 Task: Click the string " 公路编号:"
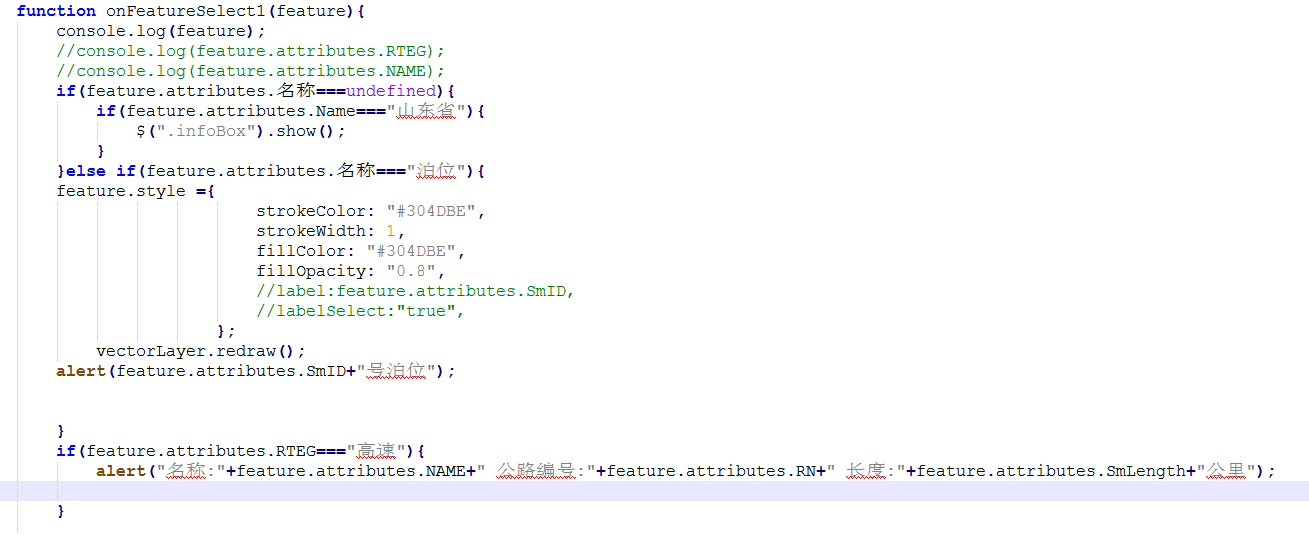[x=541, y=471]
